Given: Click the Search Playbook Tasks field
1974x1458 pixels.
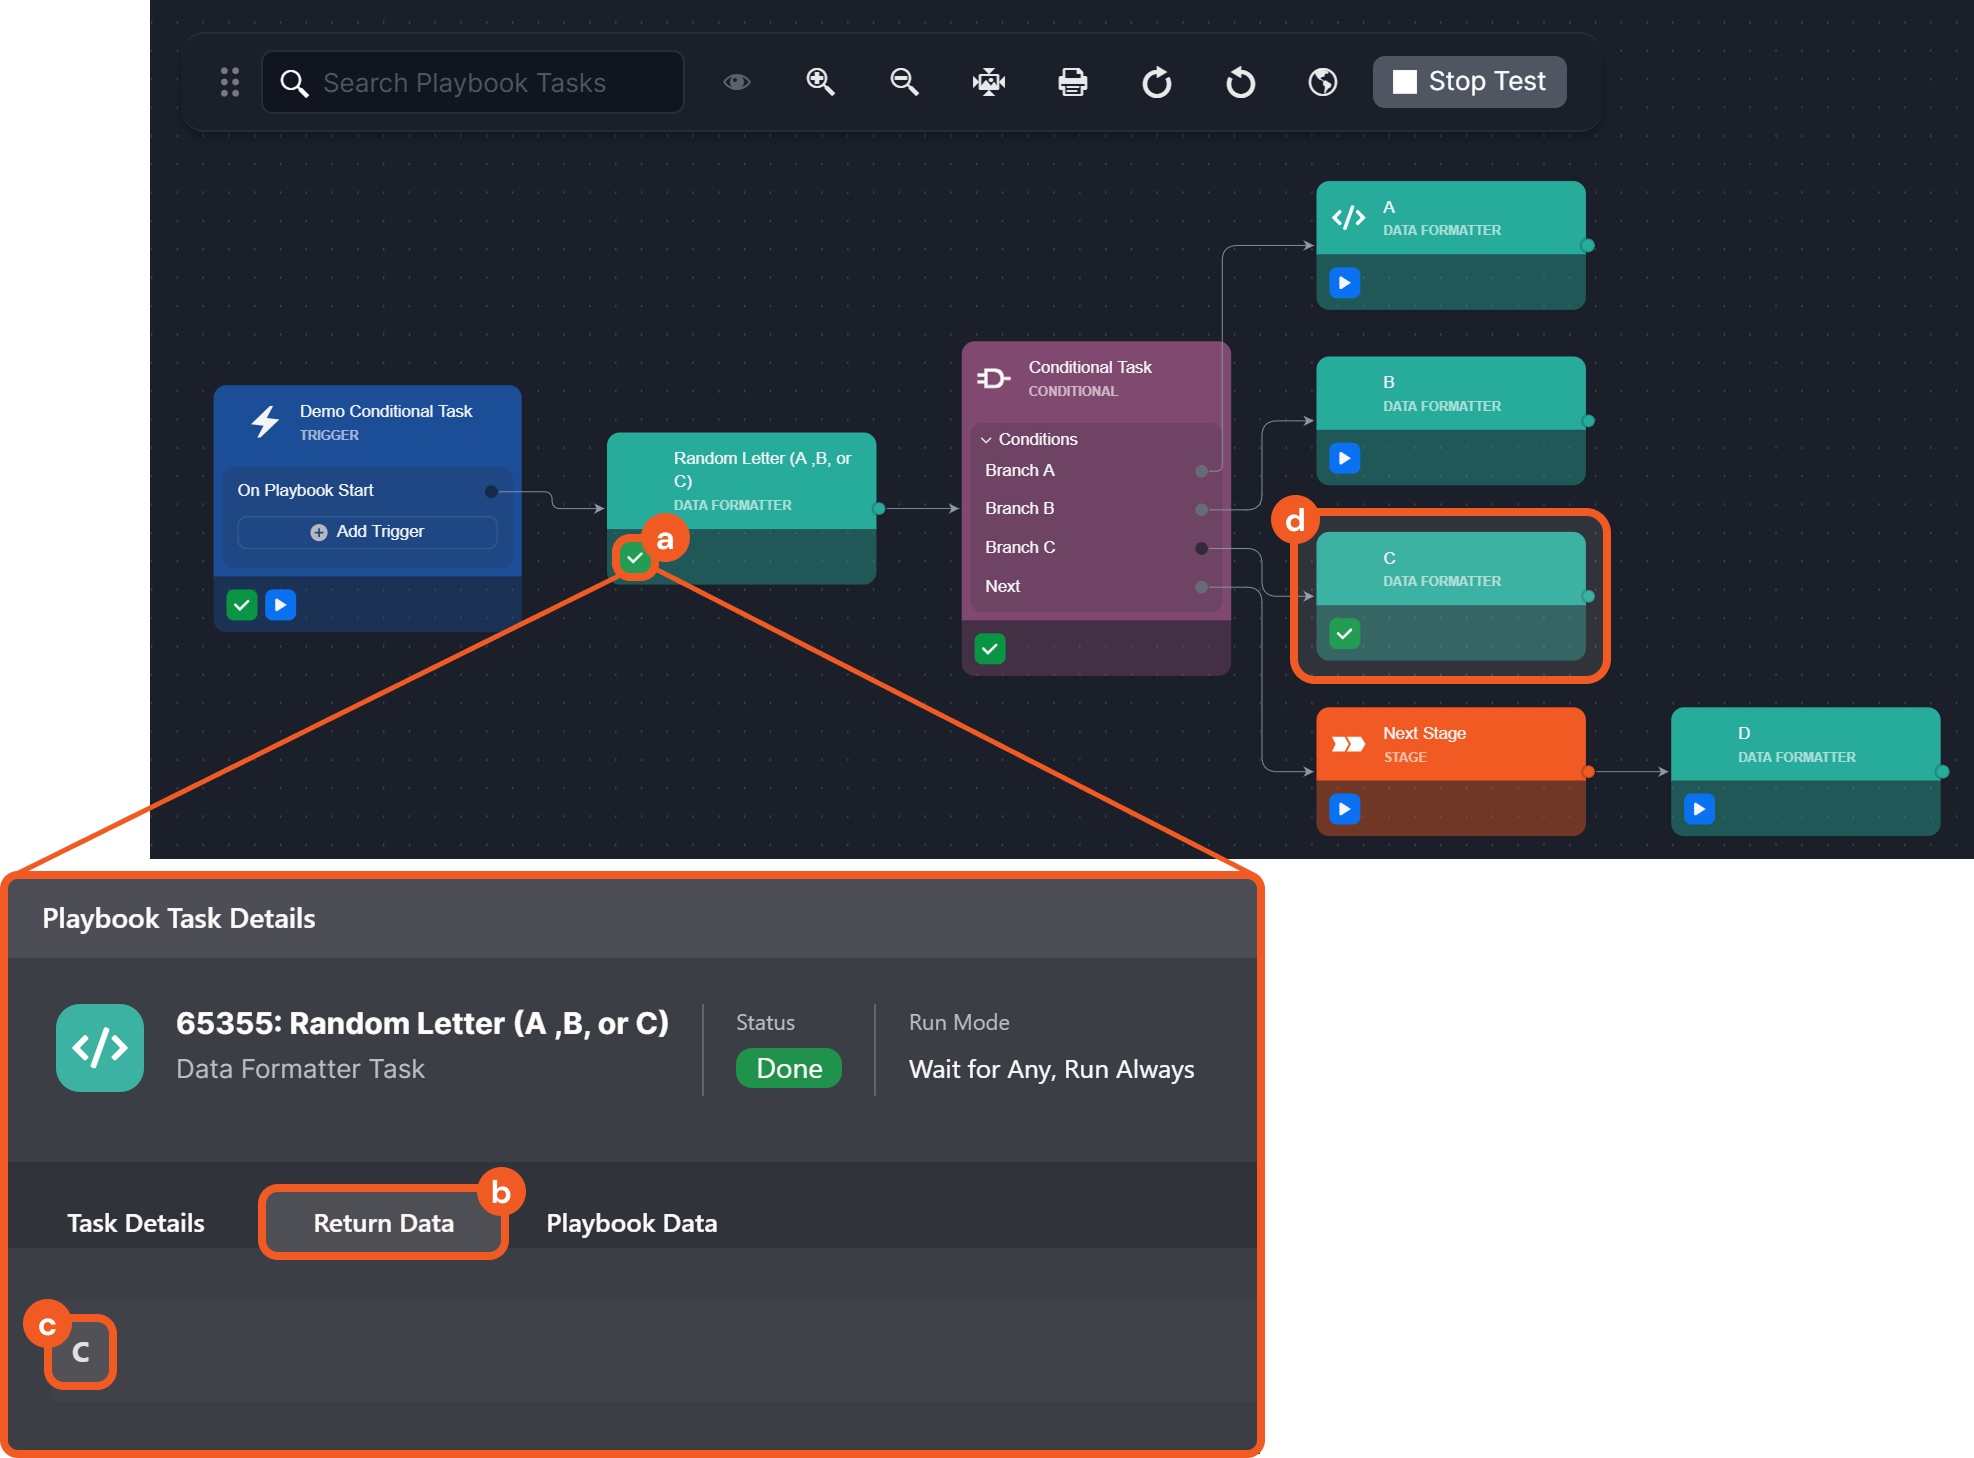Looking at the screenshot, I should tap(473, 83).
